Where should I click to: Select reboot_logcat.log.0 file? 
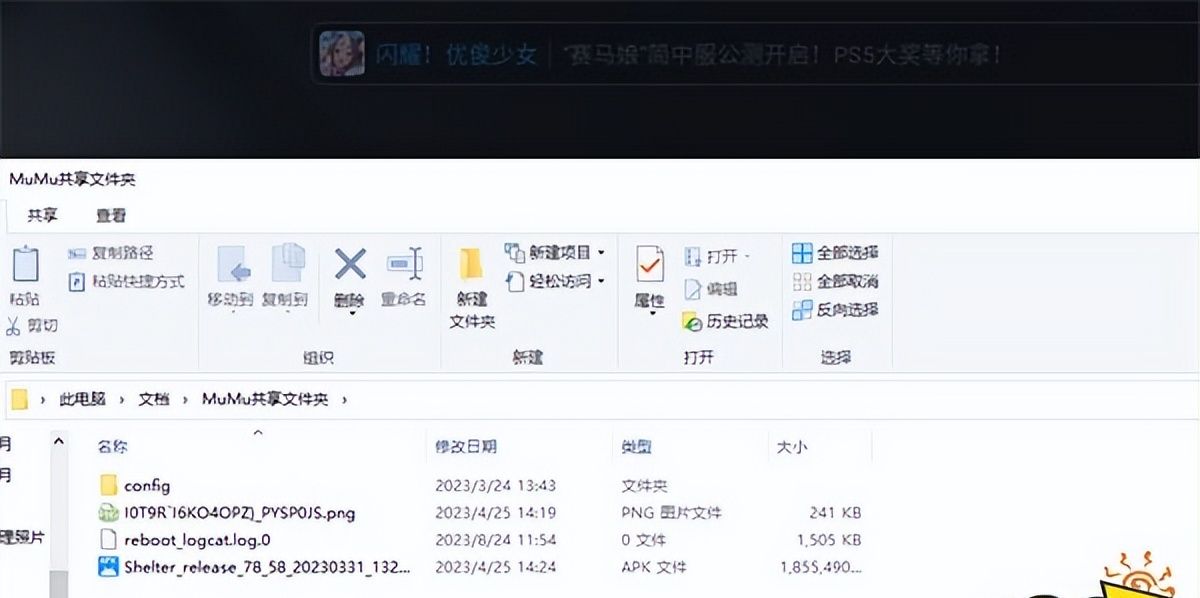(x=197, y=540)
